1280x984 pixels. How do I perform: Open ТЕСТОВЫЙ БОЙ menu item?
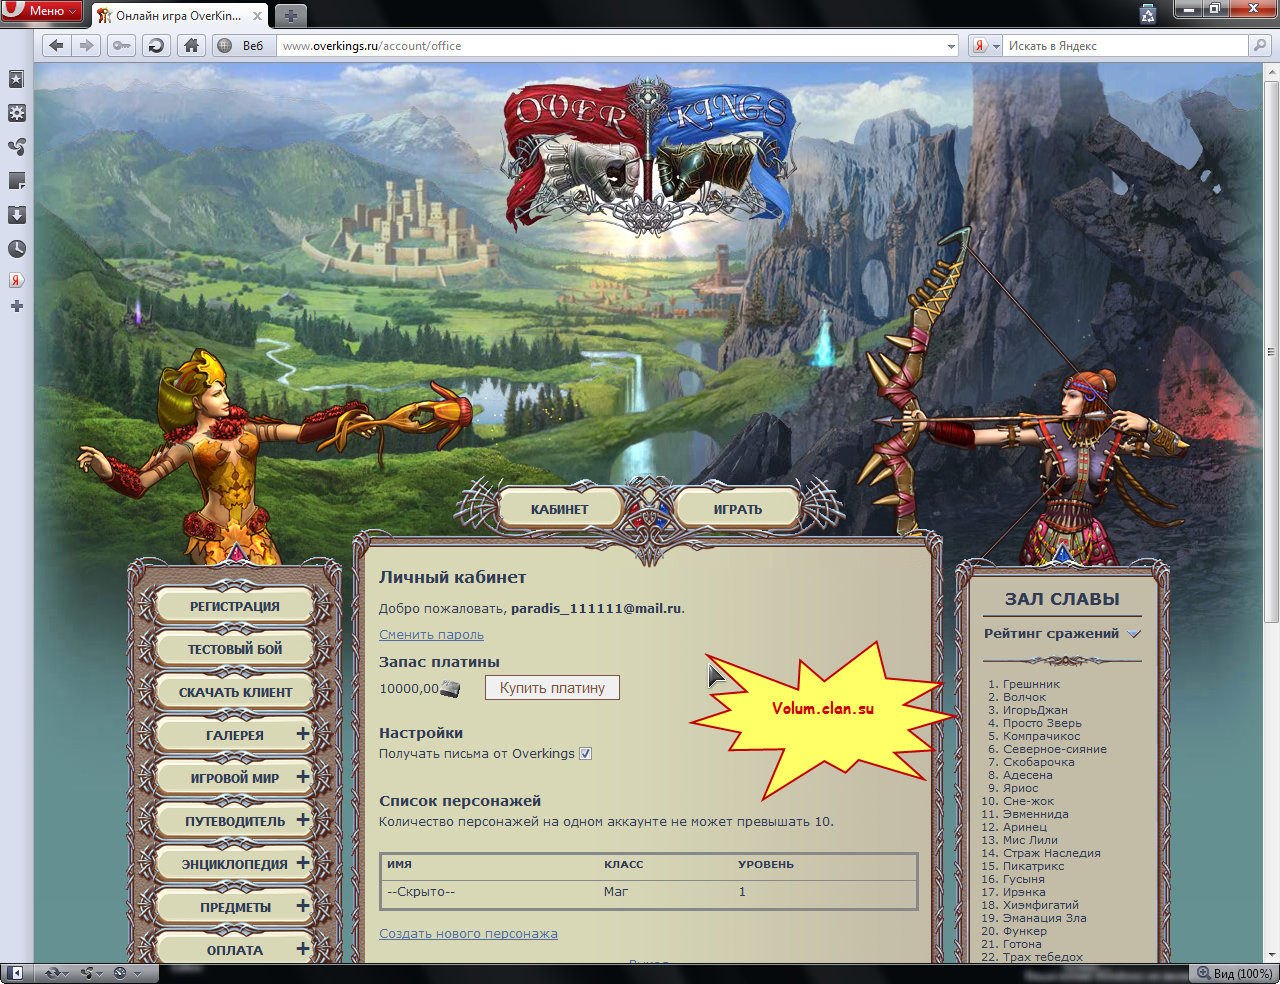[235, 649]
